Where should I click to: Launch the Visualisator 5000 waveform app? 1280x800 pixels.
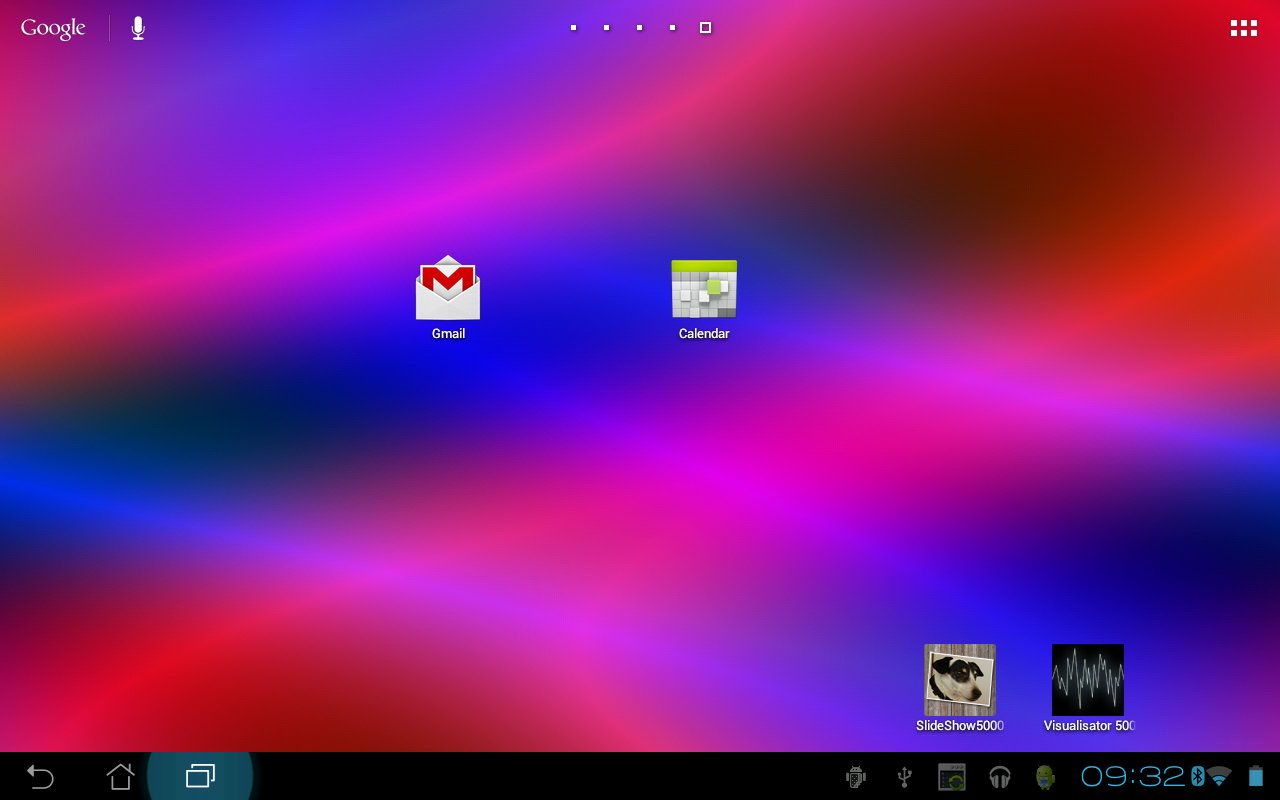[x=1088, y=688]
